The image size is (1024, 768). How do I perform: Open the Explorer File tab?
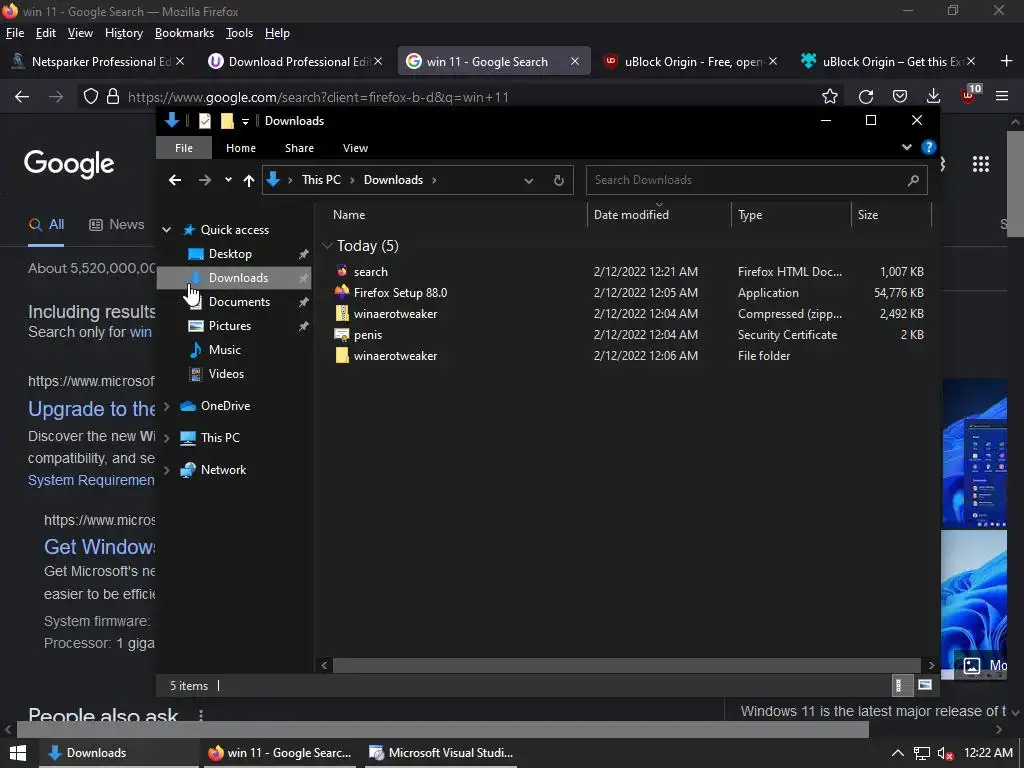coord(184,148)
